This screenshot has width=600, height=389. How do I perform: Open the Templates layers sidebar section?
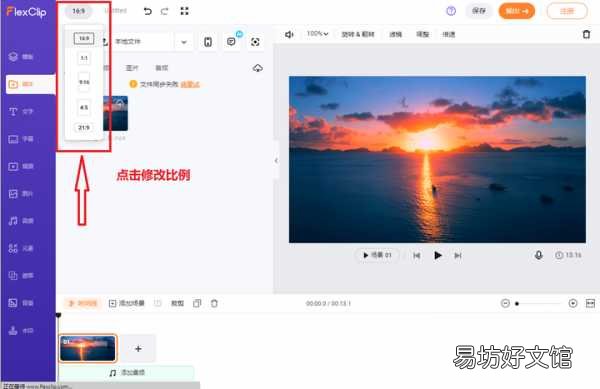pos(21,57)
